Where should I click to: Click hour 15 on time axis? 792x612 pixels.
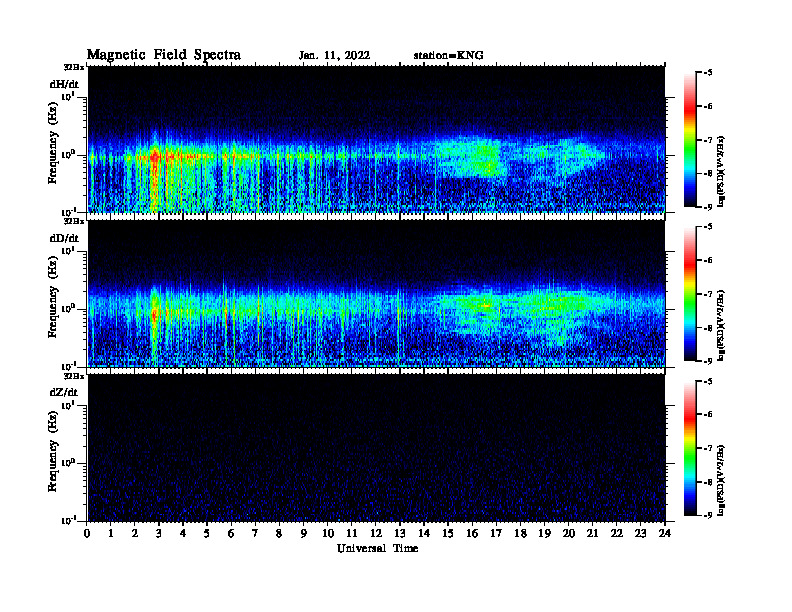(x=448, y=534)
